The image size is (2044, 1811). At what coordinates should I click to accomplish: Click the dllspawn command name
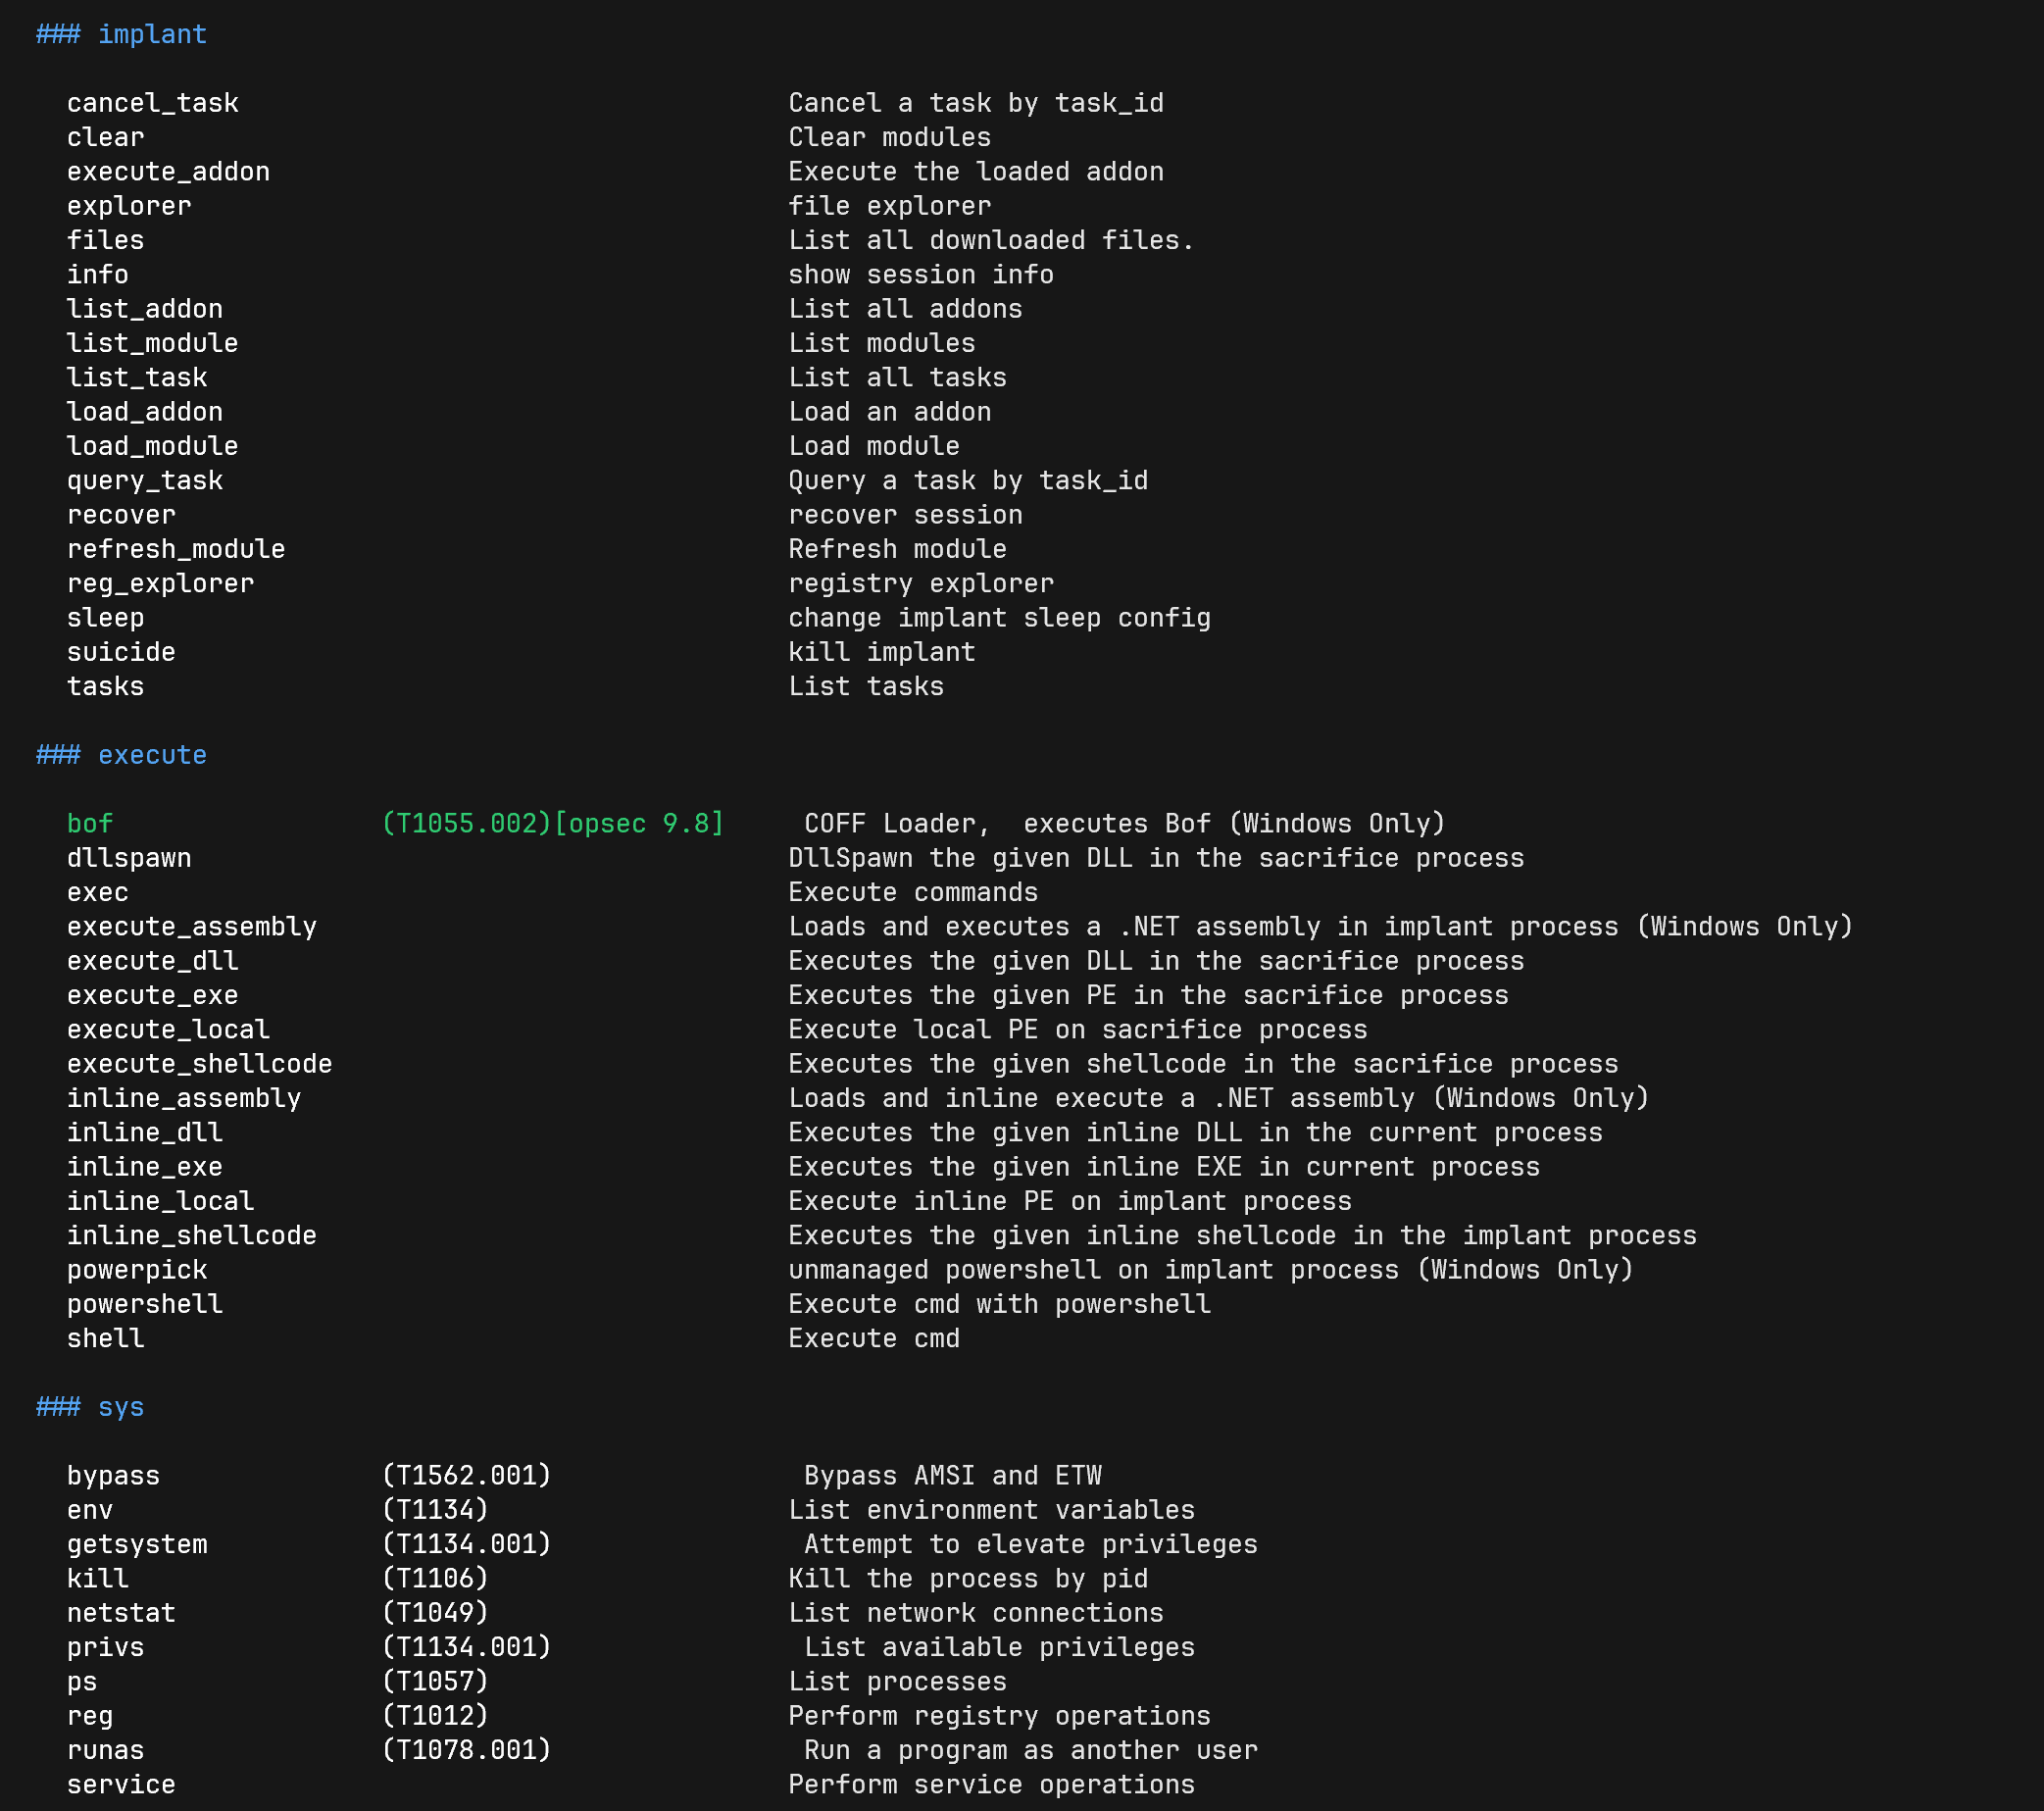[129, 858]
